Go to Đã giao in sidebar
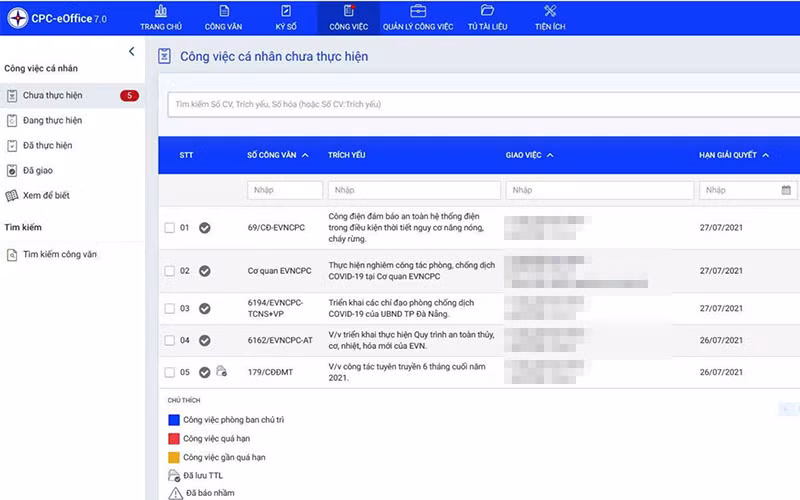800x500 pixels. [x=39, y=170]
